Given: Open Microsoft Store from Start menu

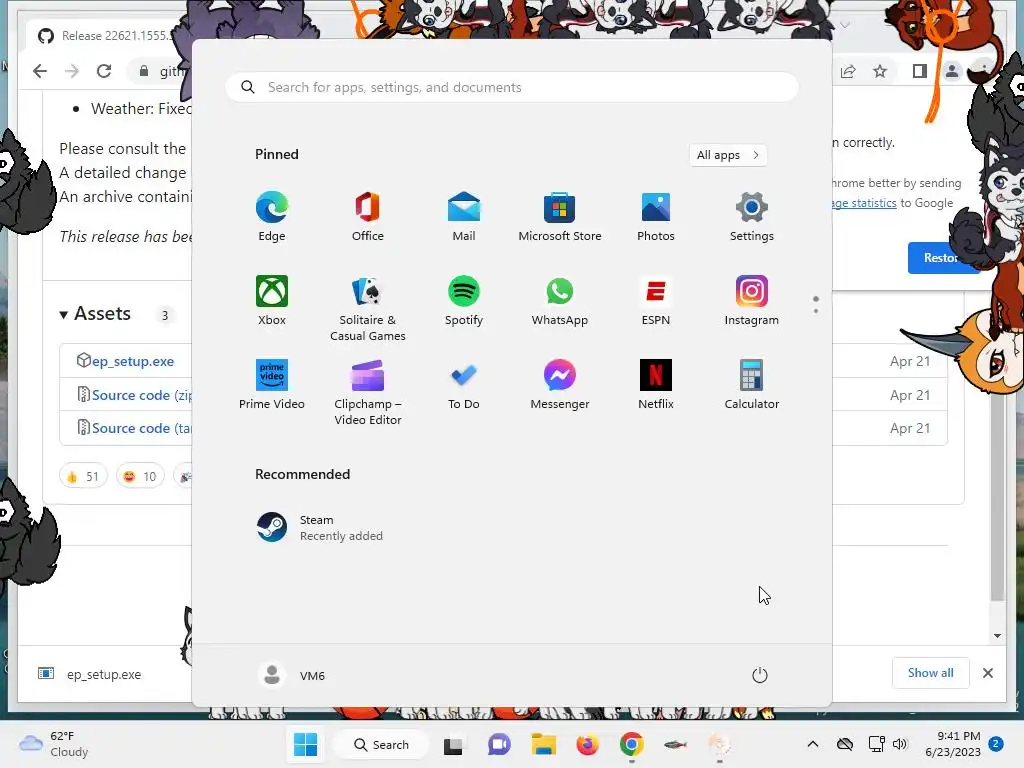Looking at the screenshot, I should tap(560, 217).
